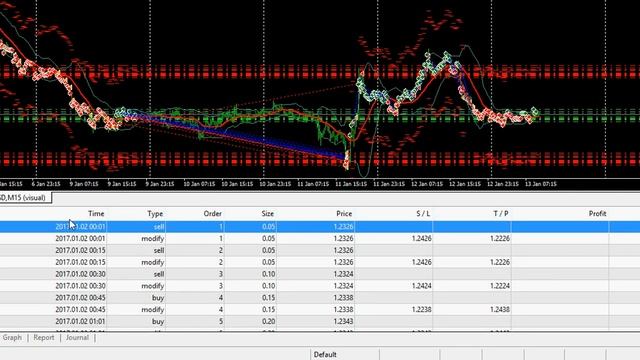640x360 pixels.
Task: Sort by the Price column header
Action: coord(344,213)
